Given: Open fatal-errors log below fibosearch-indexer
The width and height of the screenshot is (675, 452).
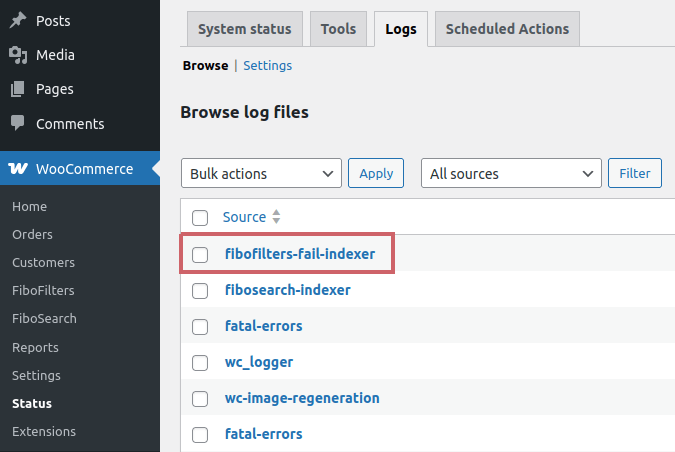Looking at the screenshot, I should click(263, 326).
